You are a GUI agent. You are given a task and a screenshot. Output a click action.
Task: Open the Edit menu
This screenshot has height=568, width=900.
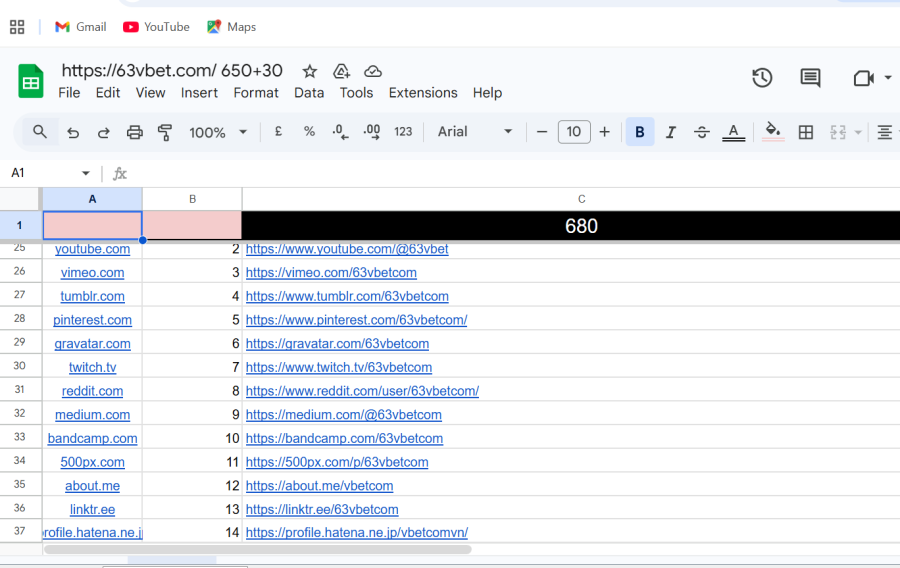point(108,92)
